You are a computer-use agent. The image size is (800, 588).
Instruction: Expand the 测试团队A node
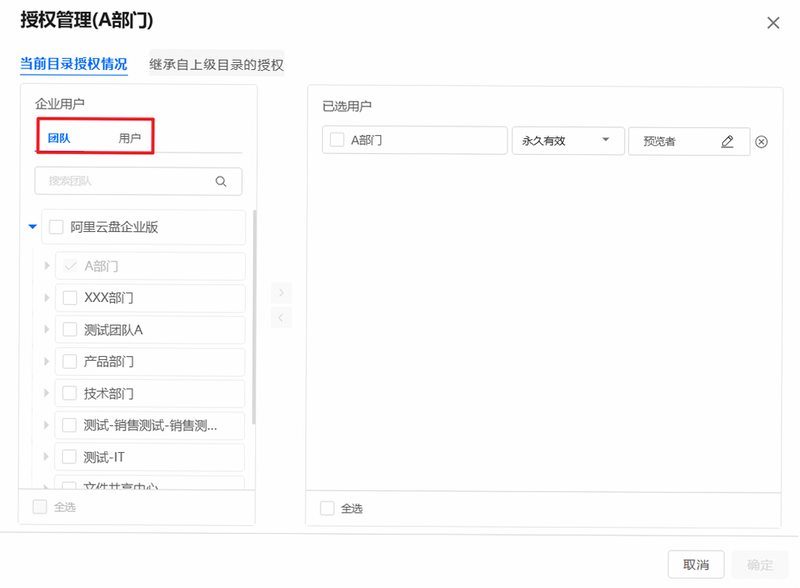(x=46, y=329)
